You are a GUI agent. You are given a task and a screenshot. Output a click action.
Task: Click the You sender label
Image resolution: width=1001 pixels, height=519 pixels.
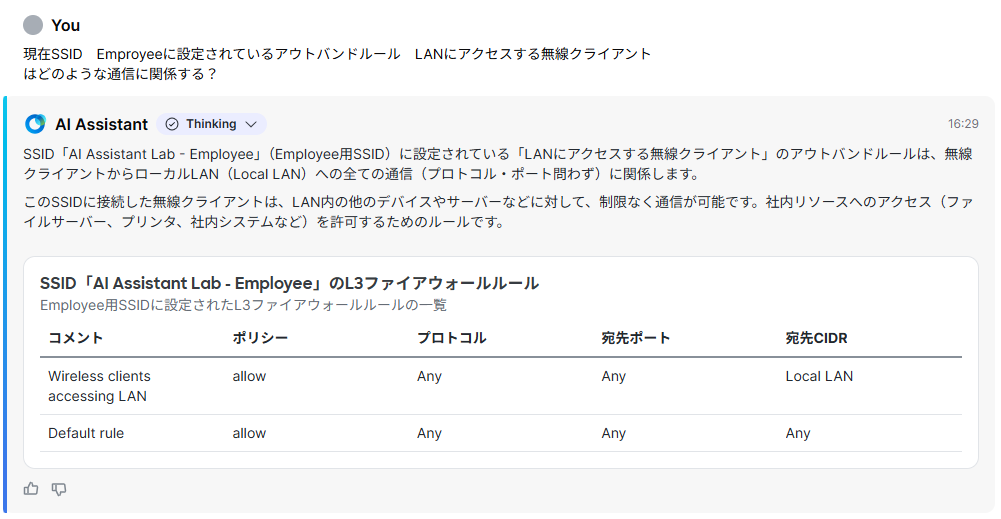(65, 25)
